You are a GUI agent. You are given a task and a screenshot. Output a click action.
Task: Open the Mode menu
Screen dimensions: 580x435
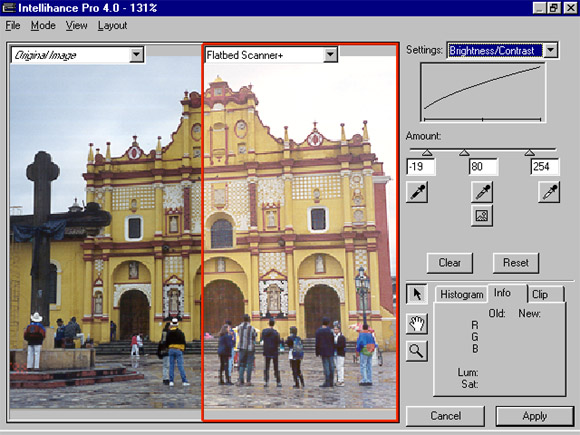(43, 26)
